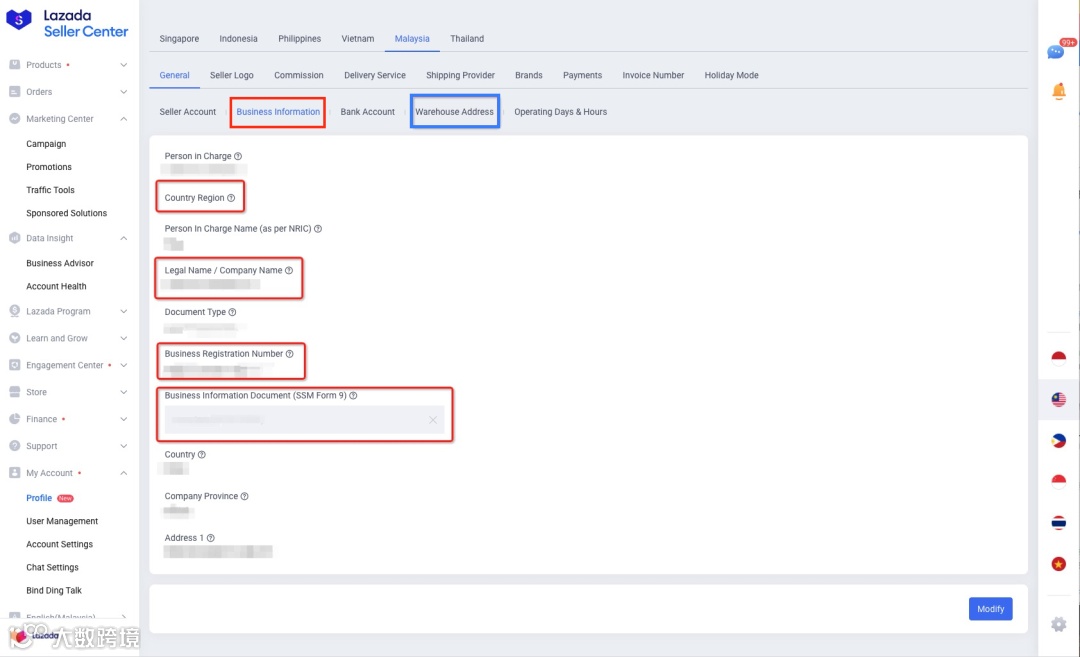Open Campaign under Marketing Center
The height and width of the screenshot is (657, 1080).
tap(46, 144)
